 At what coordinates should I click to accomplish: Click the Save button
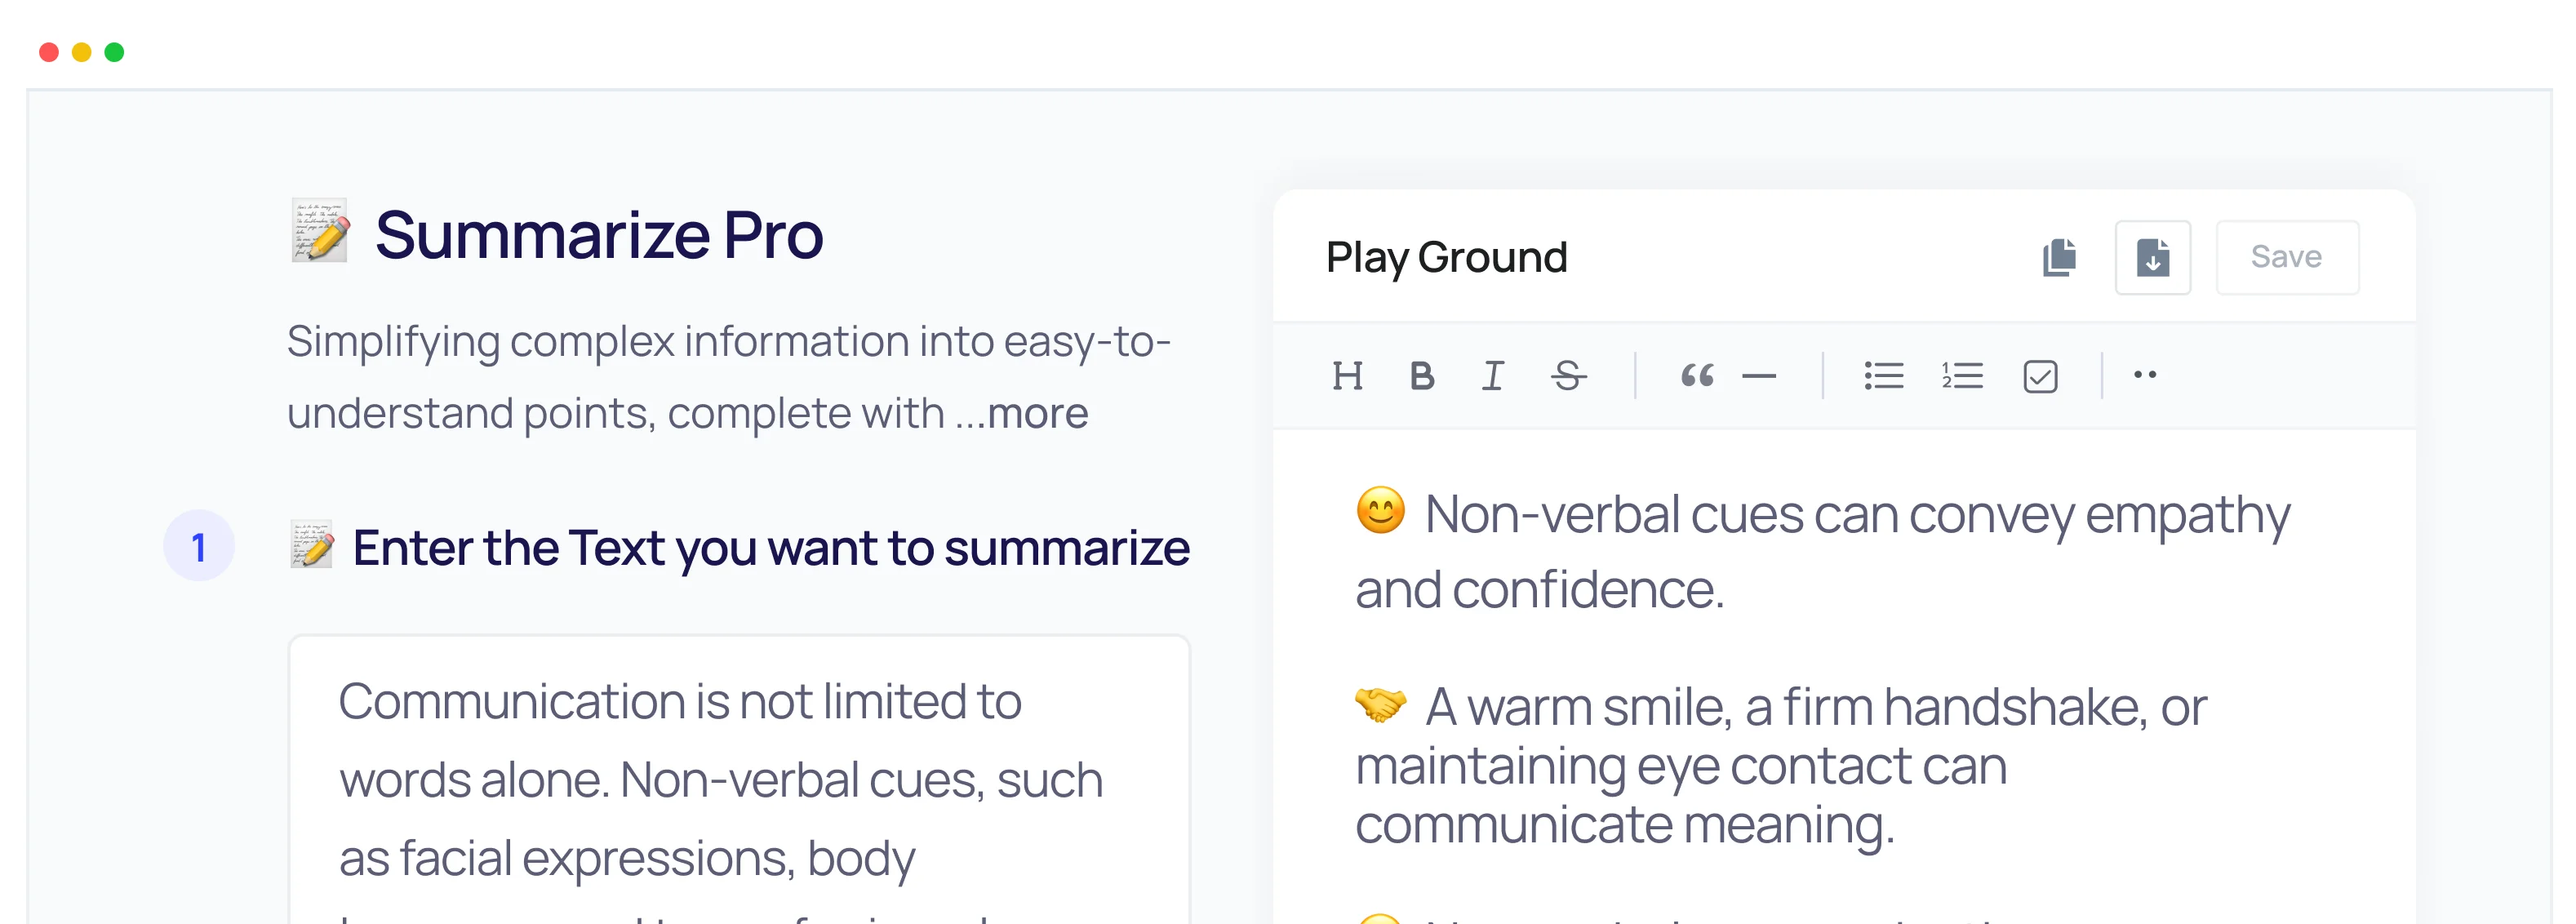point(2287,257)
